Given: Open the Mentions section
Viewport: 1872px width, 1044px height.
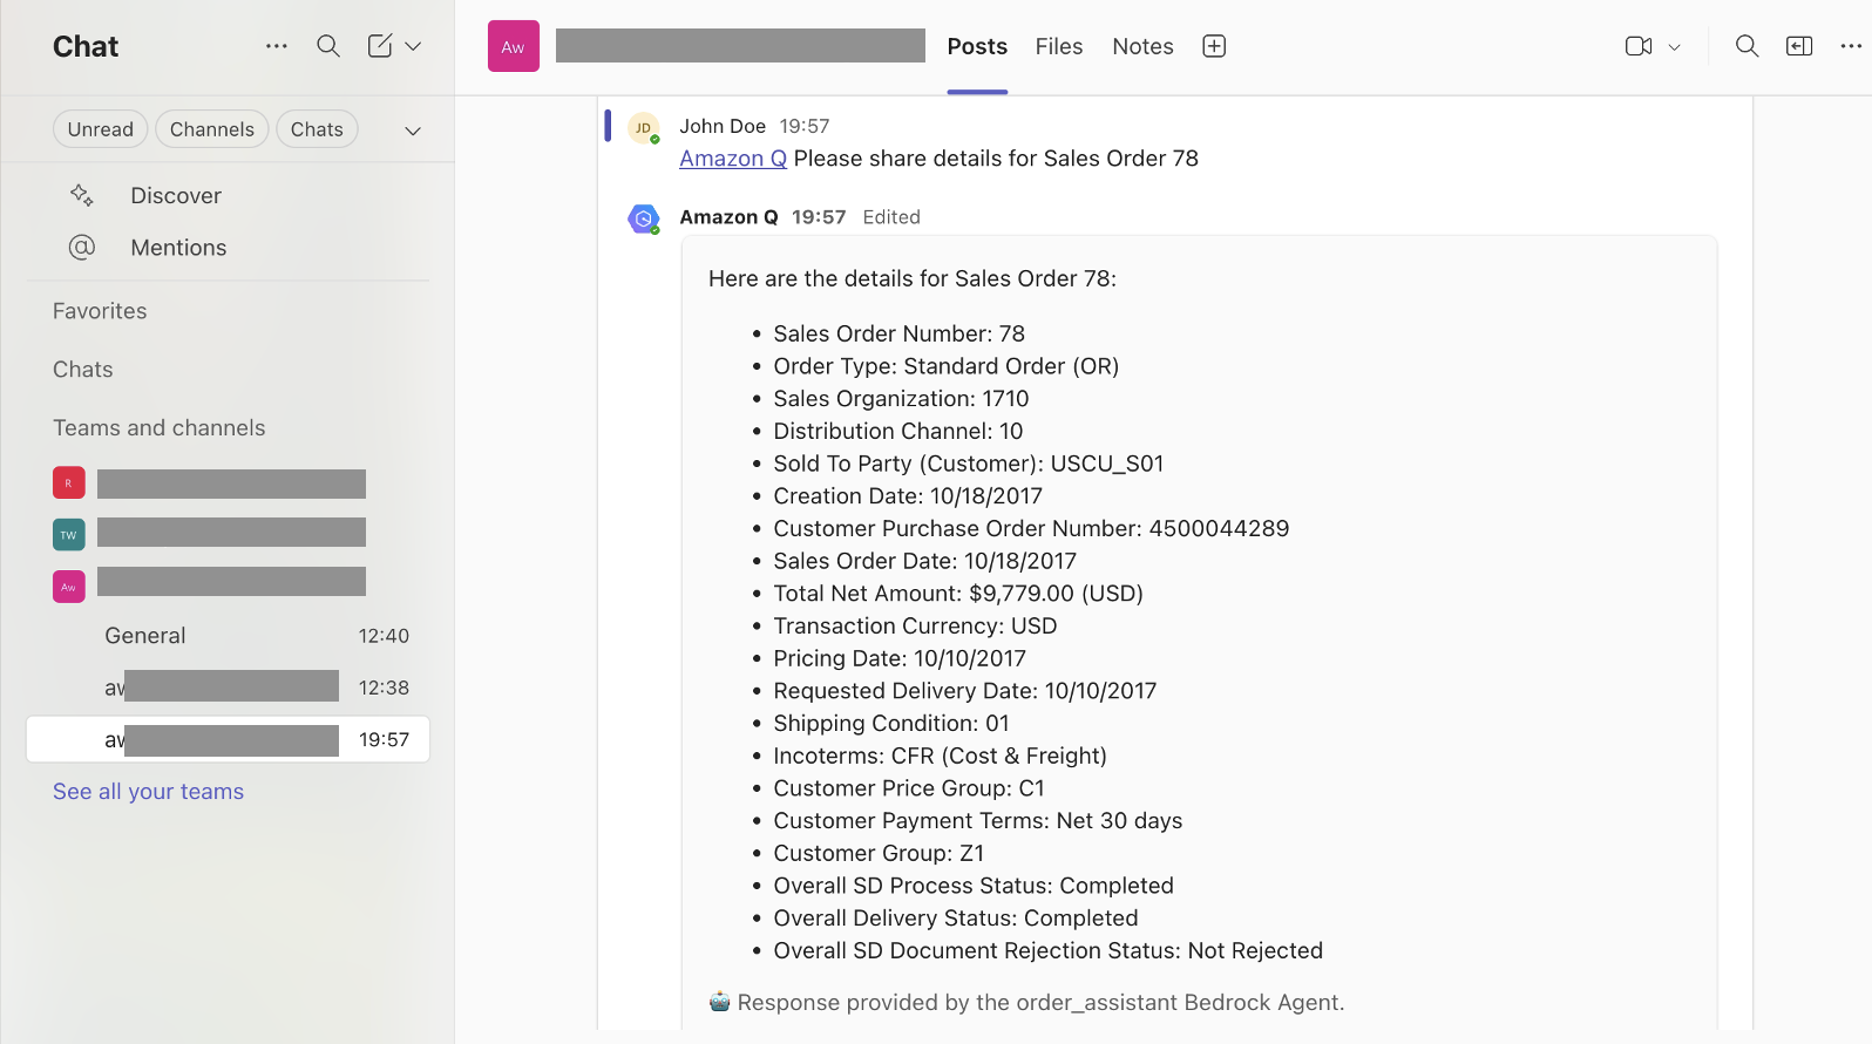Looking at the screenshot, I should click(x=178, y=247).
